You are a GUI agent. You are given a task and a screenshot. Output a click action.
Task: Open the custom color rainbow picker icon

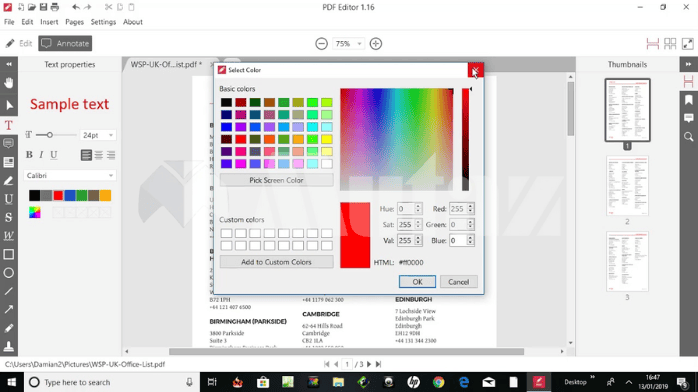pyautogui.click(x=35, y=213)
